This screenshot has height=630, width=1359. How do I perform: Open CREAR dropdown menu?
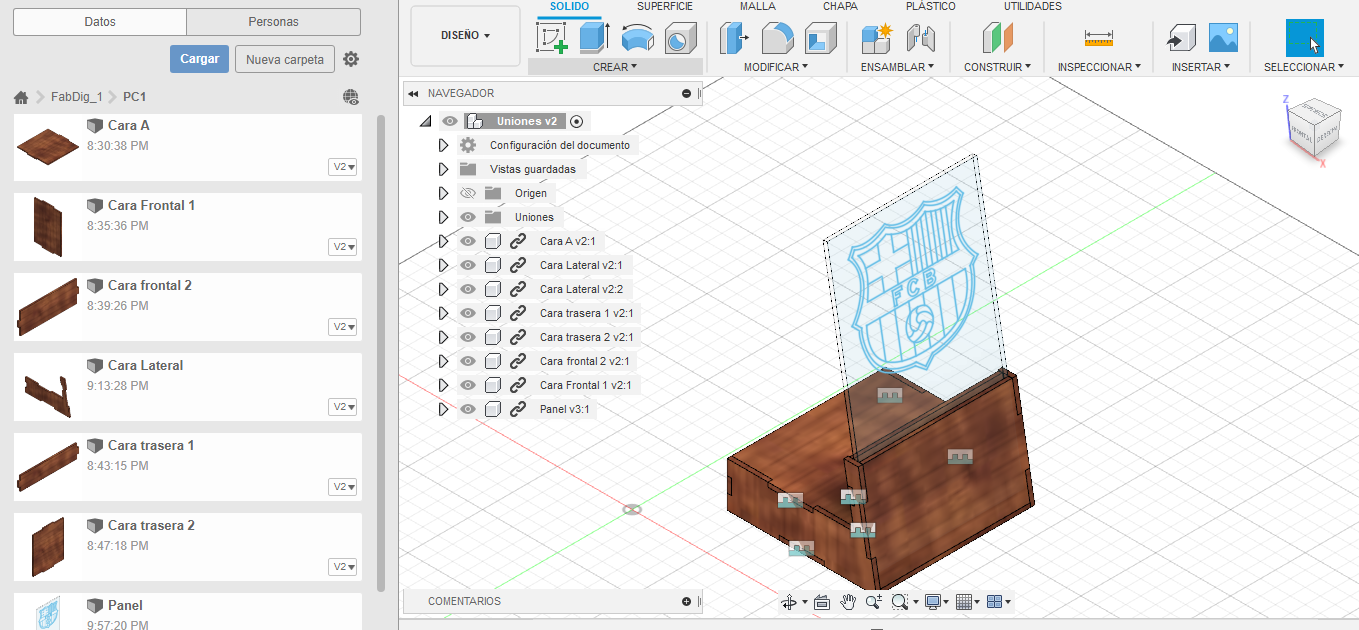point(615,67)
